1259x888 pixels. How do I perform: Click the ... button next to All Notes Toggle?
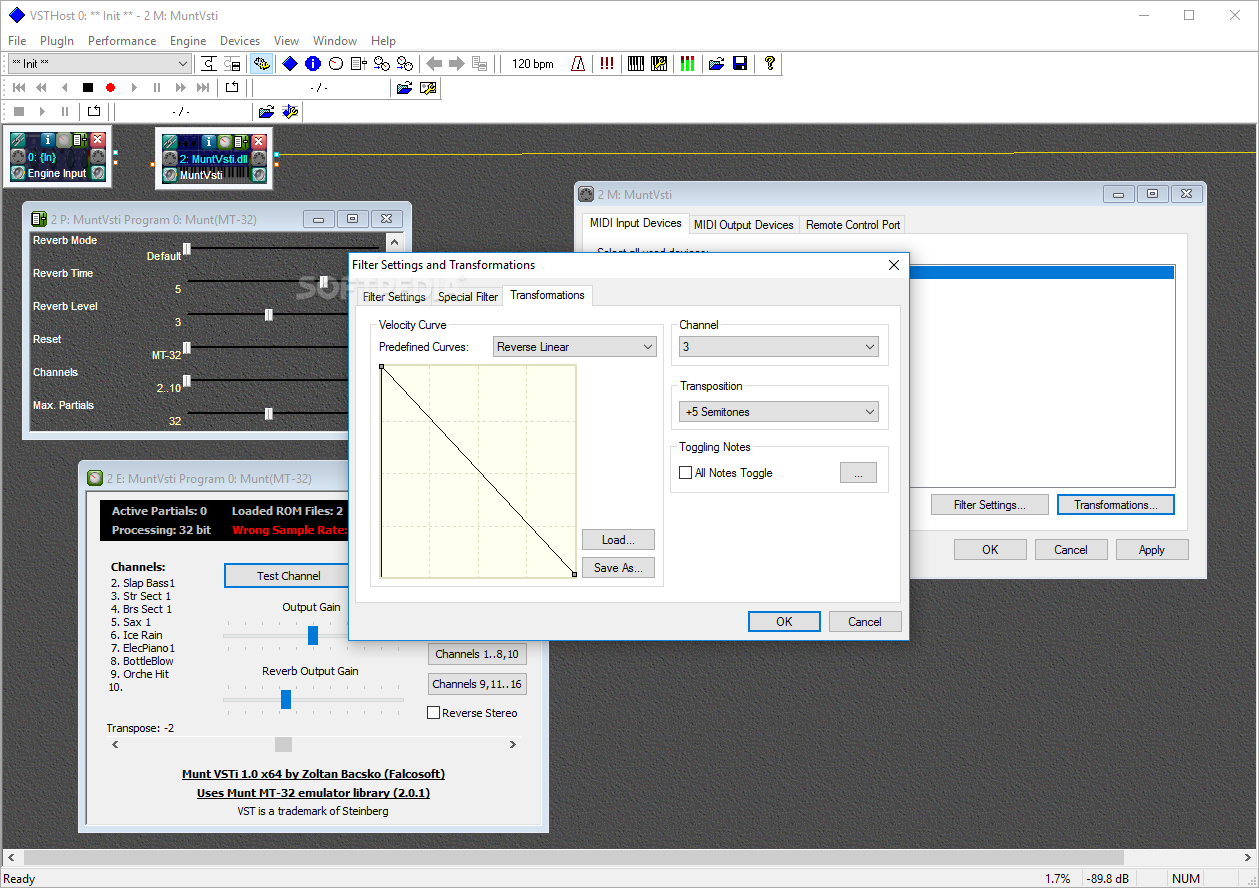(x=858, y=473)
